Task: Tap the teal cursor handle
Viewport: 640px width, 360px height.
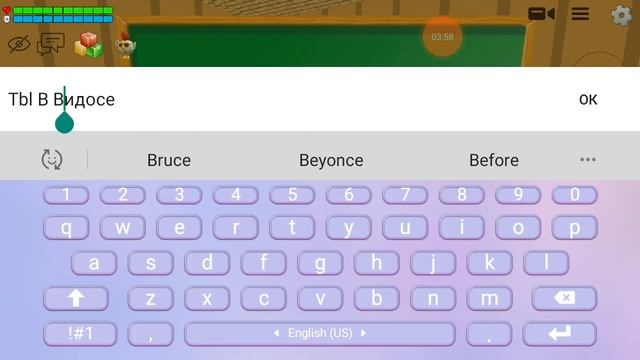Action: (x=64, y=123)
